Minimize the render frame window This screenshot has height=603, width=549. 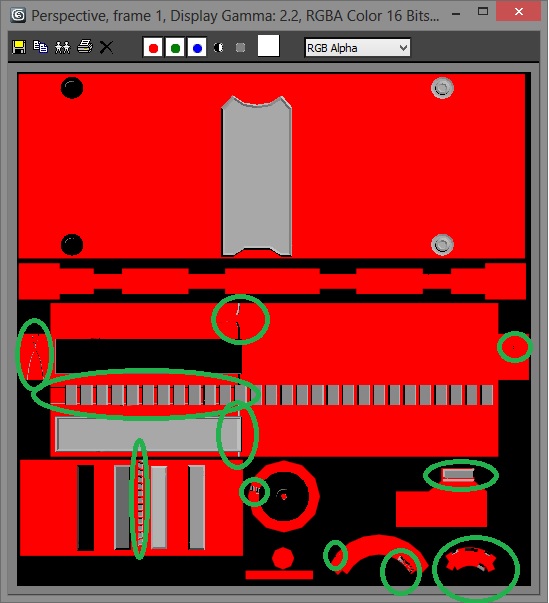click(456, 14)
